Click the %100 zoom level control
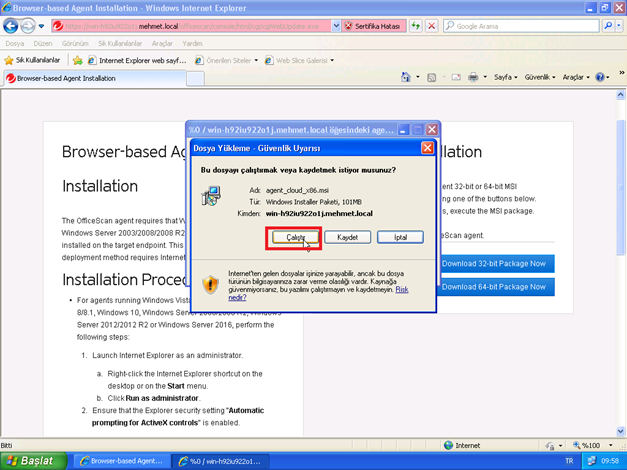The image size is (627, 470). click(x=587, y=445)
